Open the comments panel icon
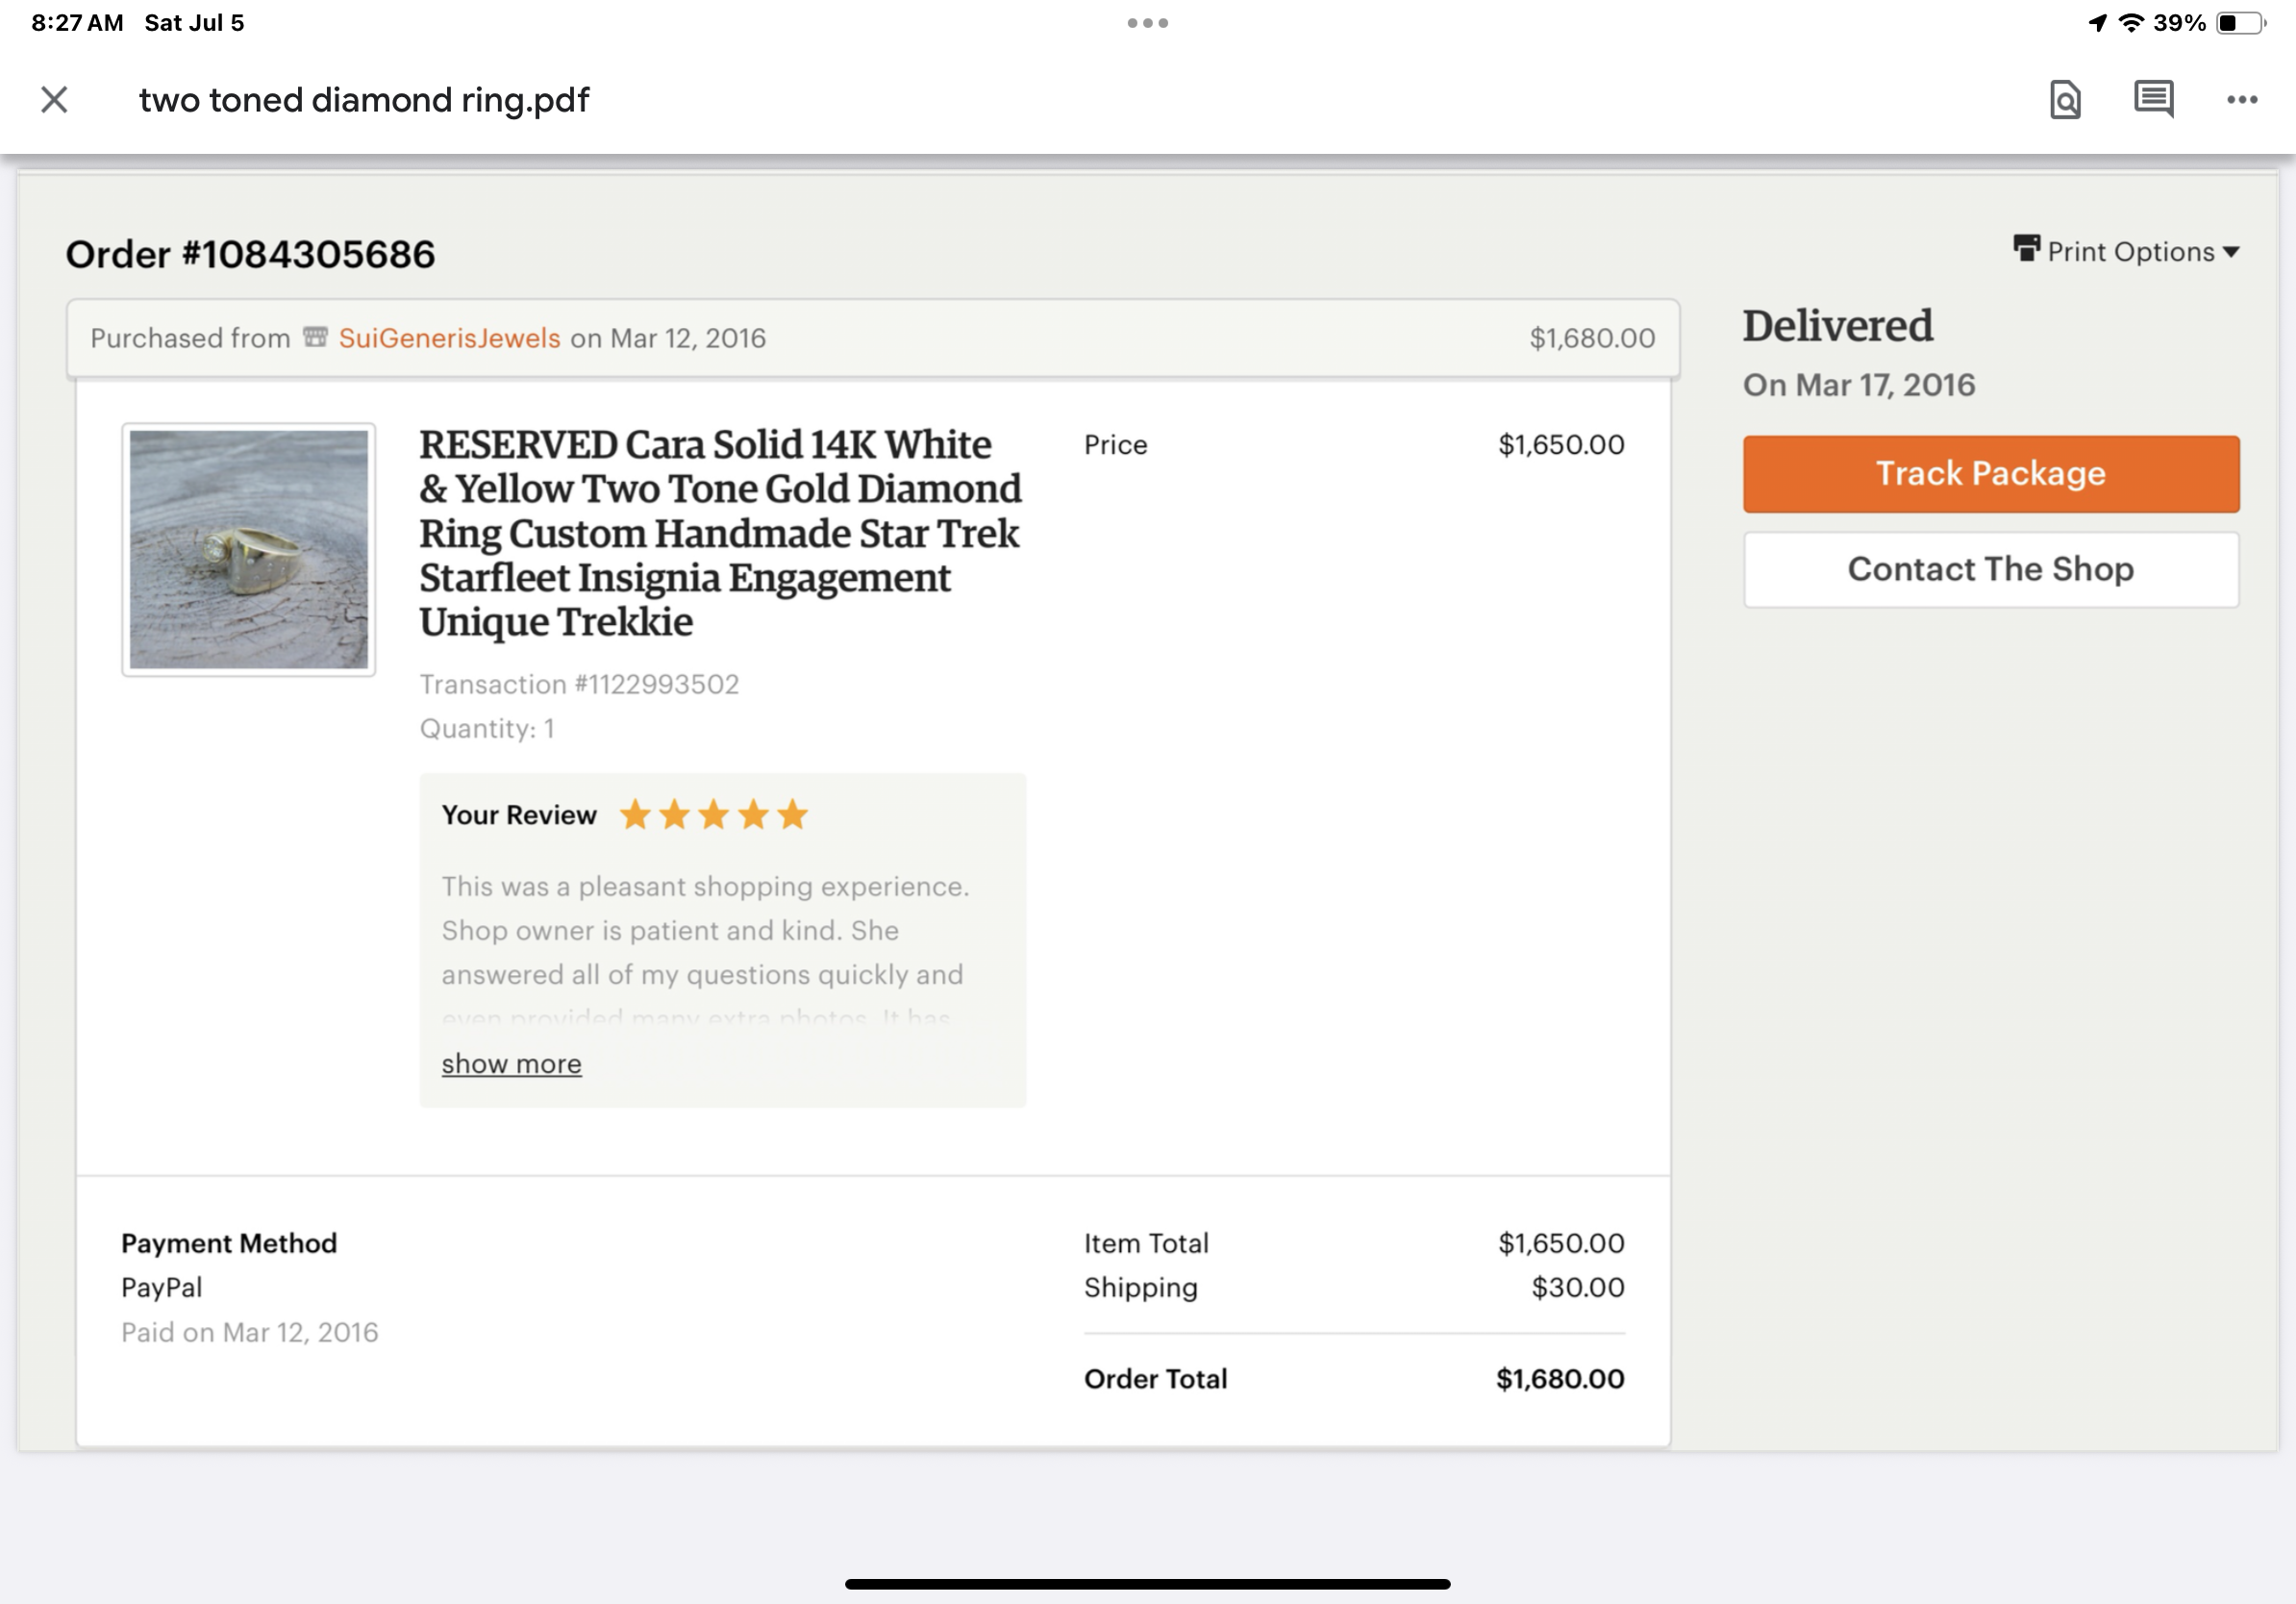 coord(2153,99)
